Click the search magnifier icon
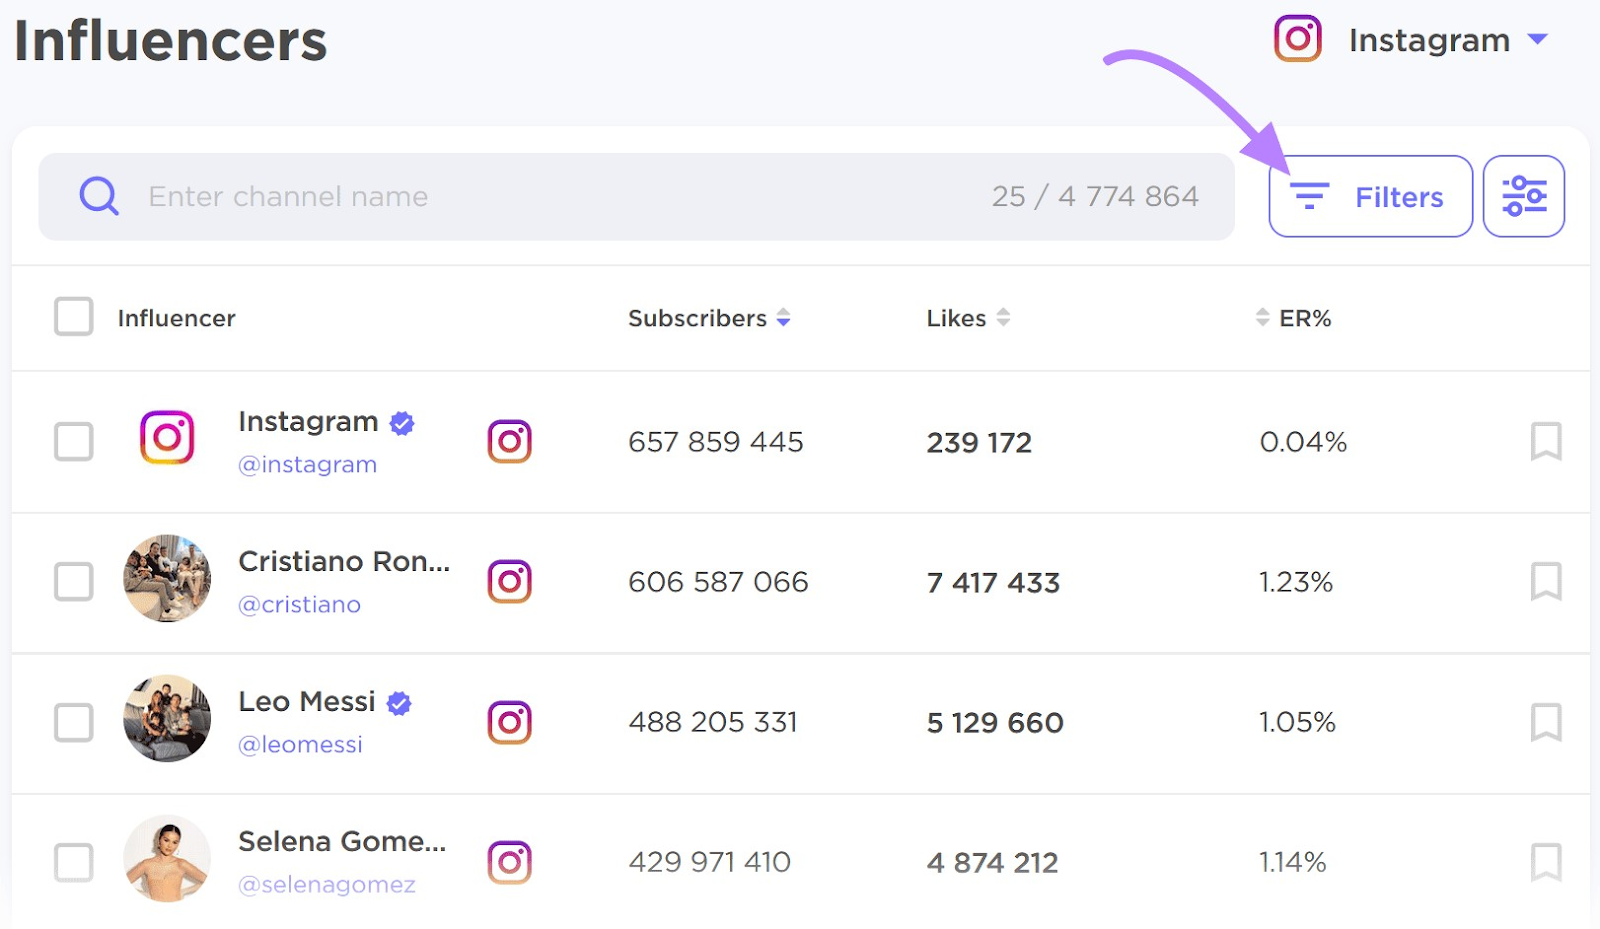 98,196
